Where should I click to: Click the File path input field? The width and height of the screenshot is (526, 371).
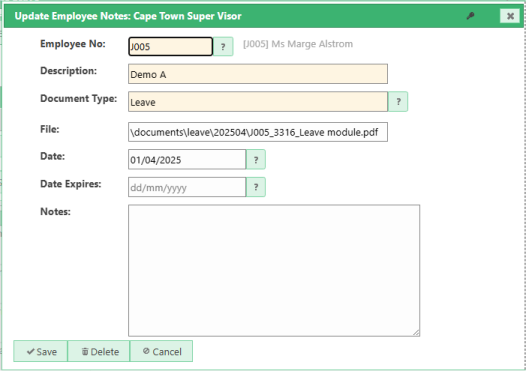tap(258, 132)
